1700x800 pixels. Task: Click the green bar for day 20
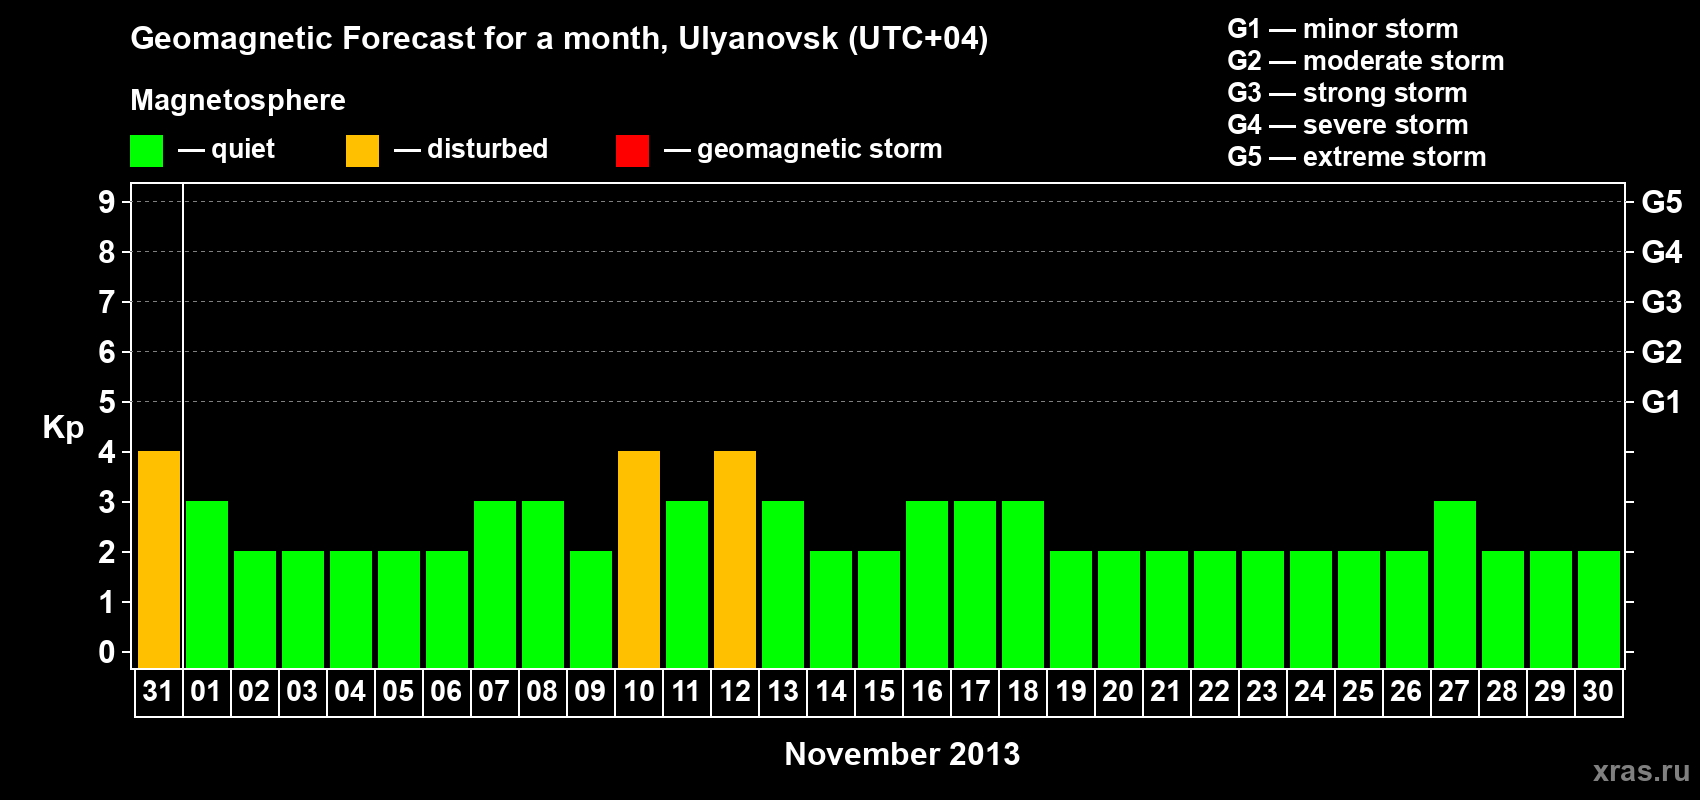coord(1119,610)
